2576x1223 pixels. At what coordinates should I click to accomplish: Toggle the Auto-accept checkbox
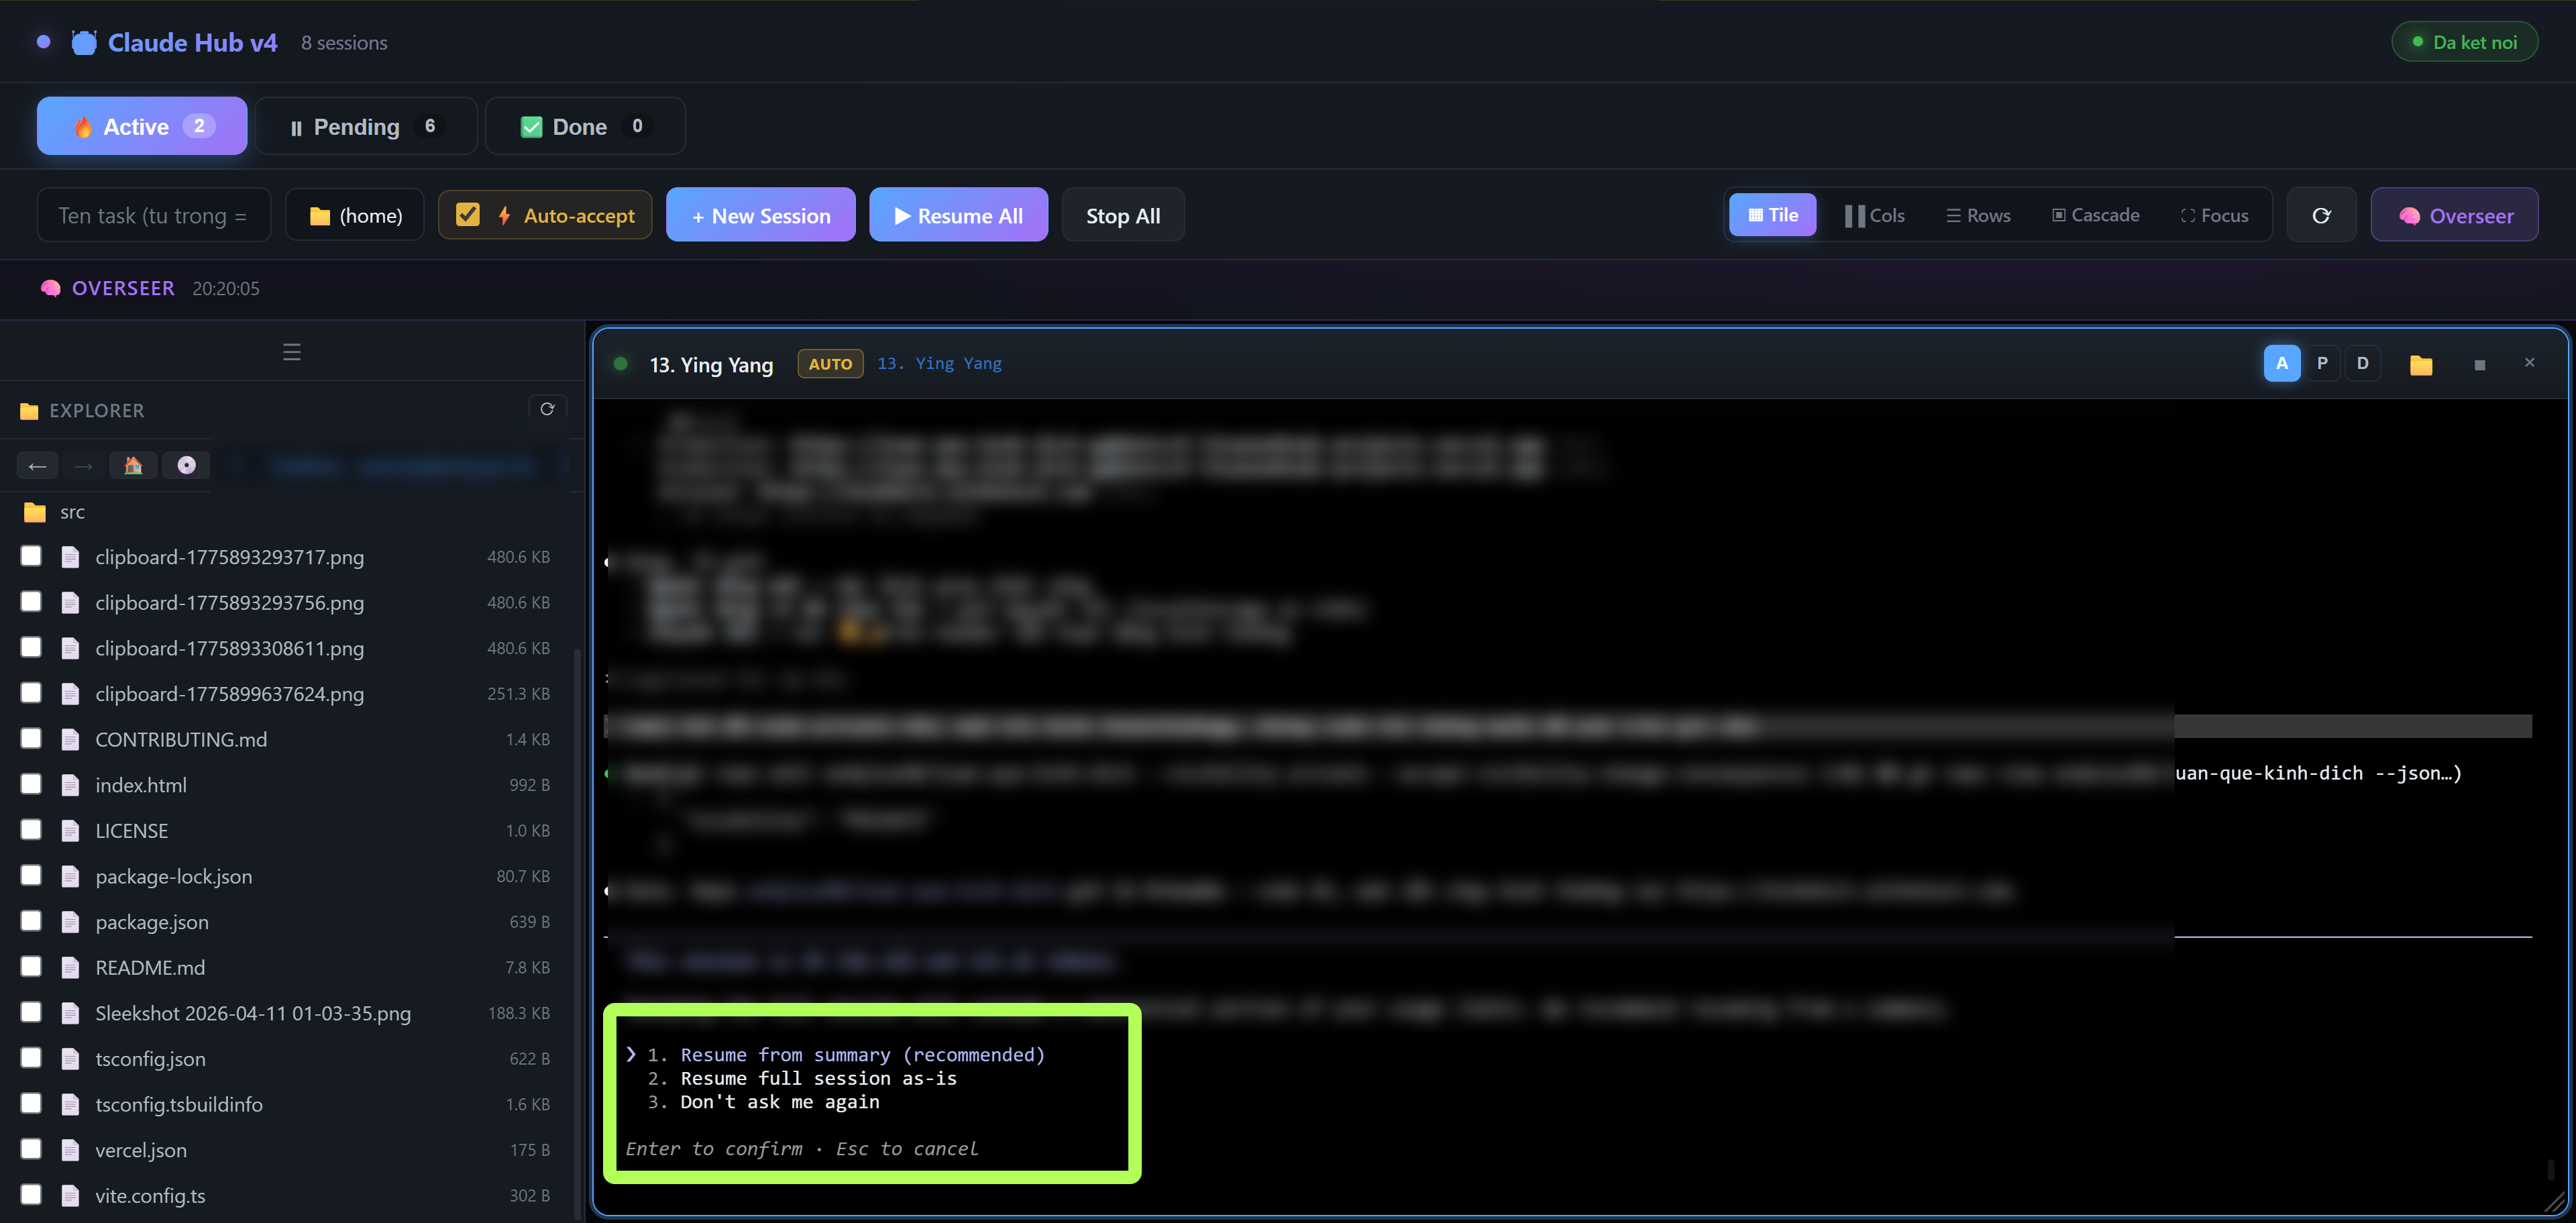[x=467, y=215]
